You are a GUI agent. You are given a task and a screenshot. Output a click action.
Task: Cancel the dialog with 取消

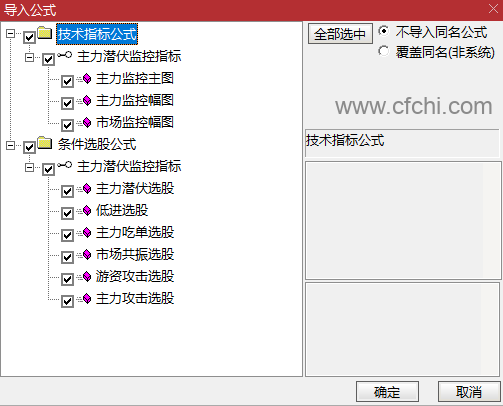(x=469, y=392)
